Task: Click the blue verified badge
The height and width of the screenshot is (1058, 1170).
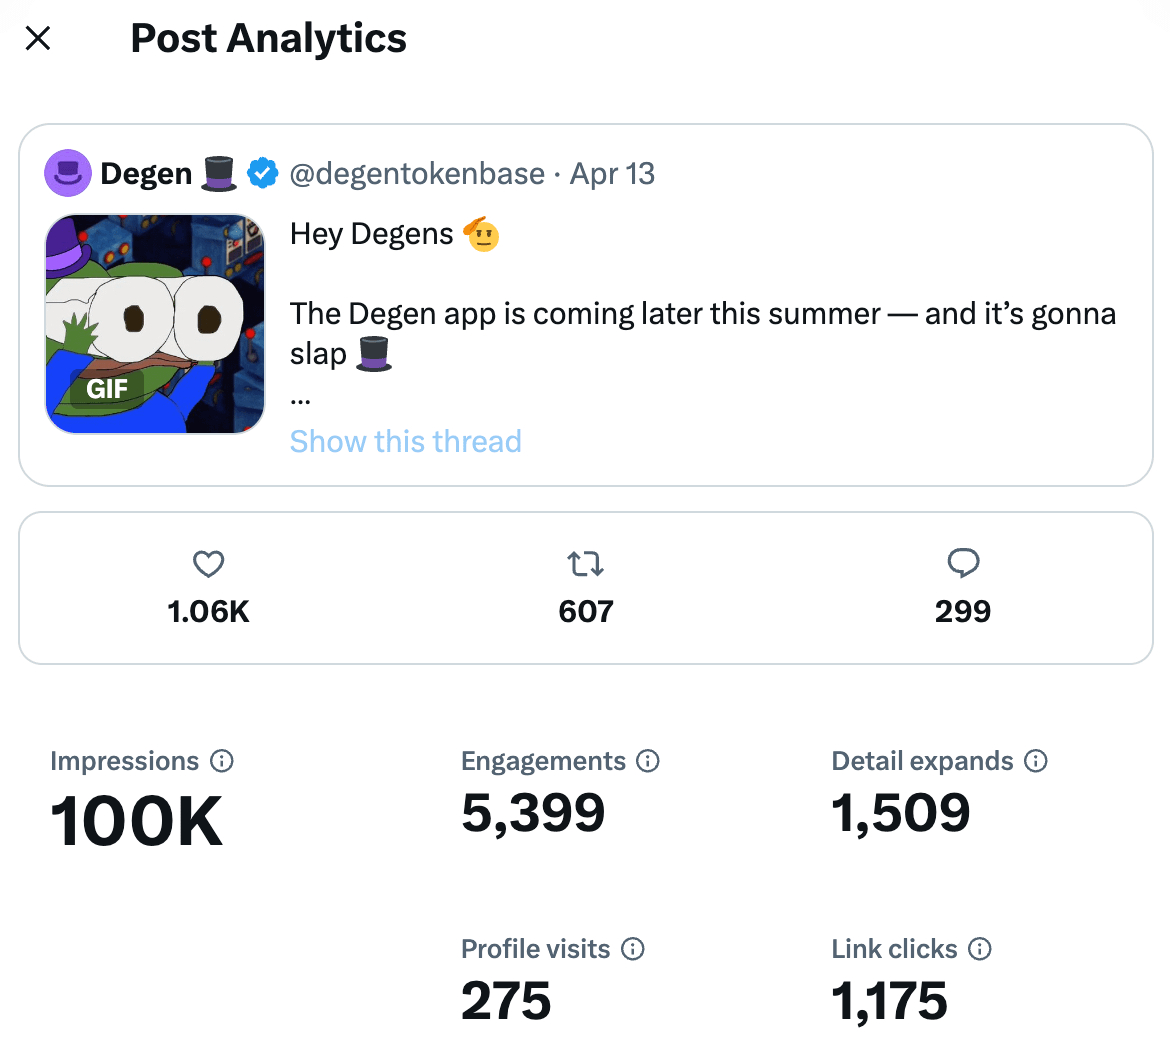Action: tap(262, 174)
